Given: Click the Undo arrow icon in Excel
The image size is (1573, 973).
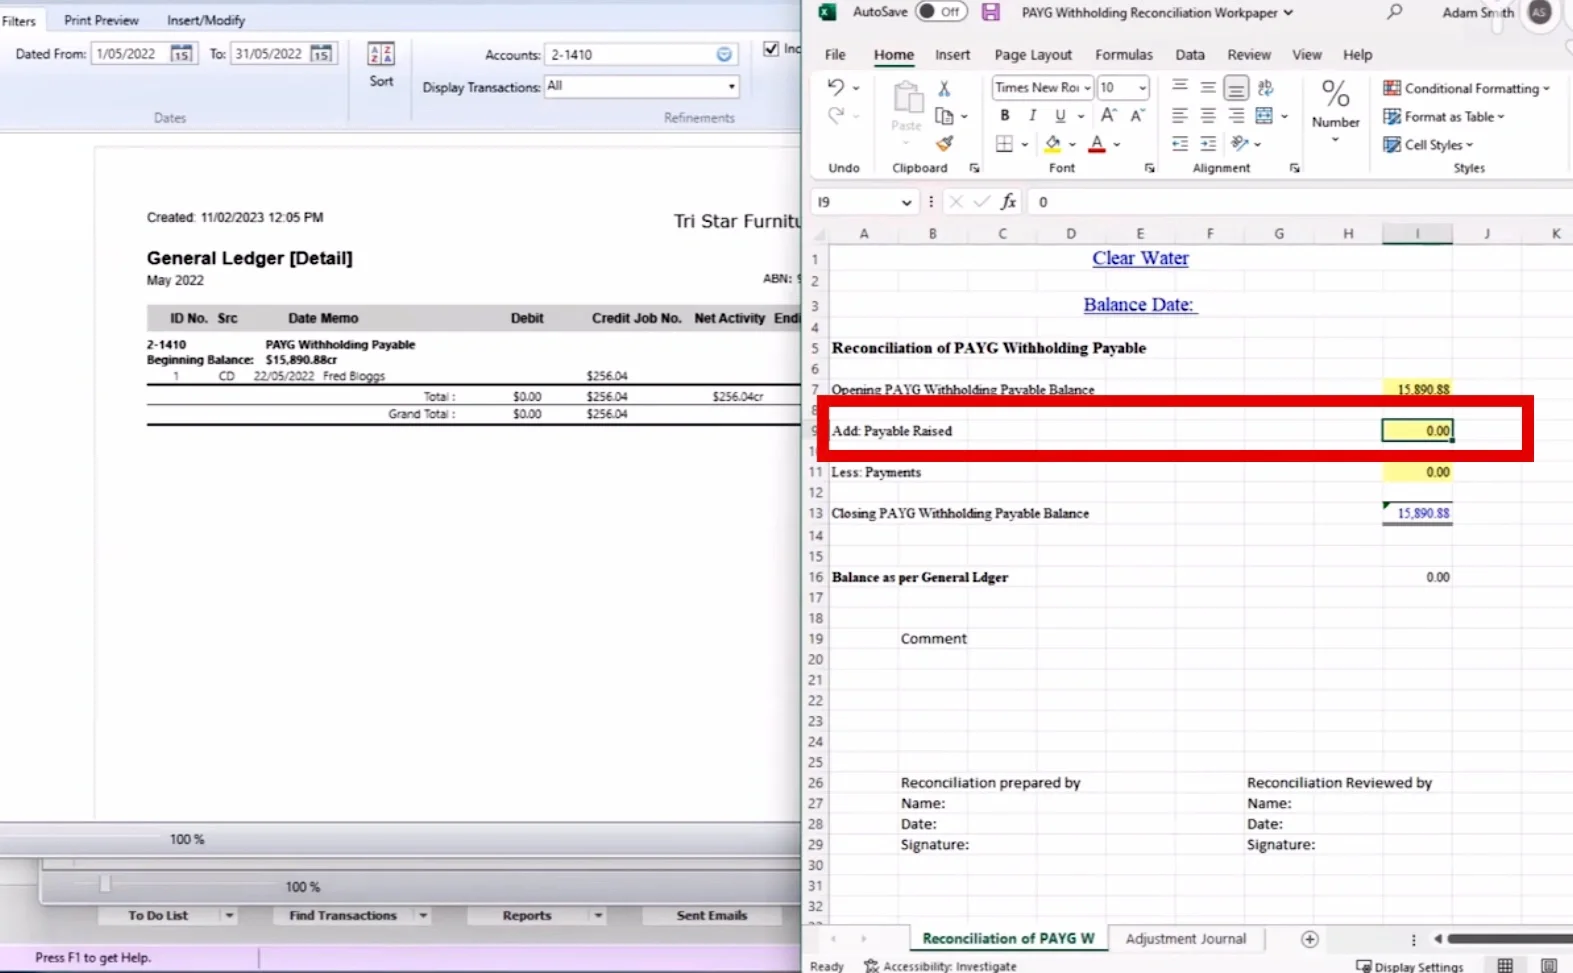Looking at the screenshot, I should (x=836, y=87).
